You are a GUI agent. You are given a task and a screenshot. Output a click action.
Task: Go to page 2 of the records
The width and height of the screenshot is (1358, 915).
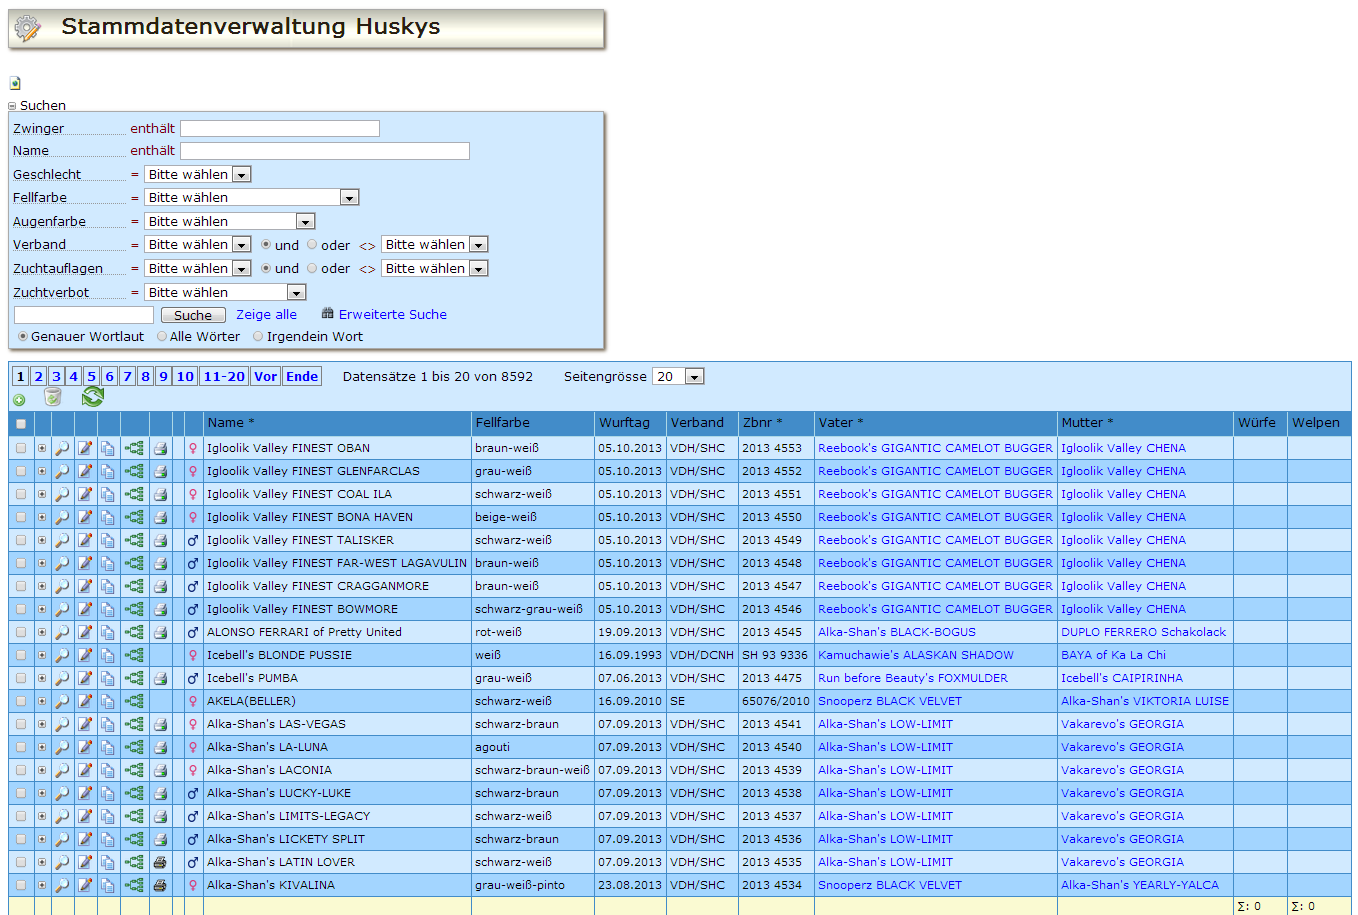pos(38,376)
